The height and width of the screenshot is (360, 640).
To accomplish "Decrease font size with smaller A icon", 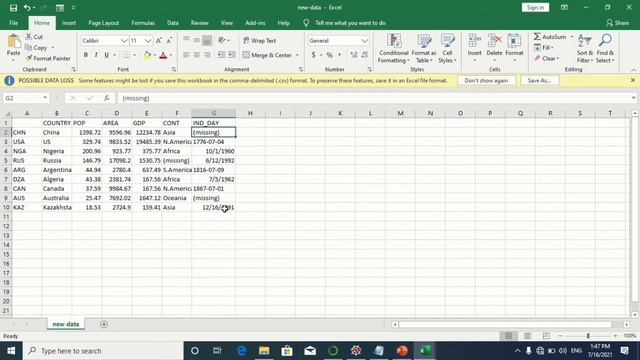I will coord(169,40).
